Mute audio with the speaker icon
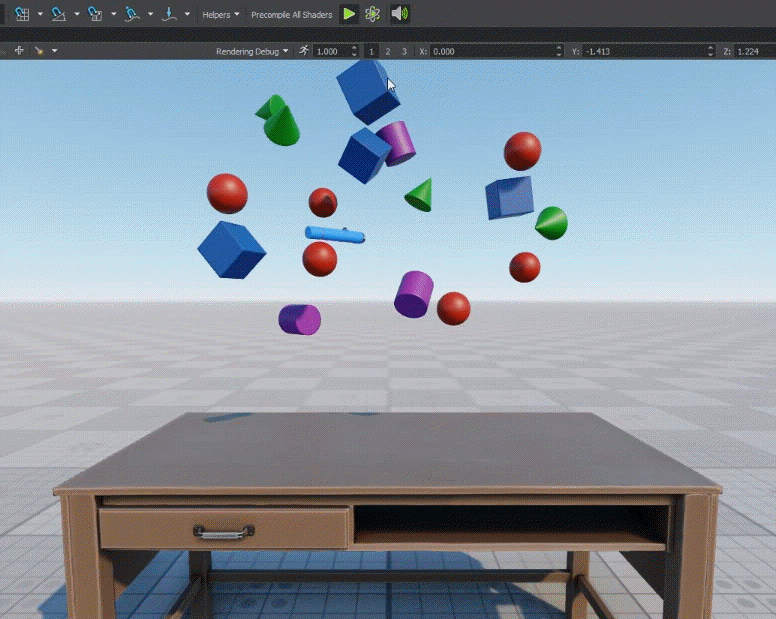776x619 pixels. (x=400, y=14)
